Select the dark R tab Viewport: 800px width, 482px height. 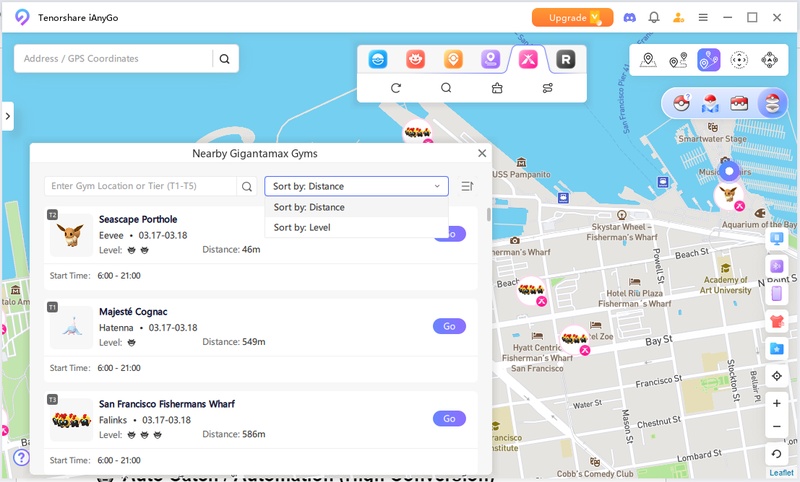point(565,60)
